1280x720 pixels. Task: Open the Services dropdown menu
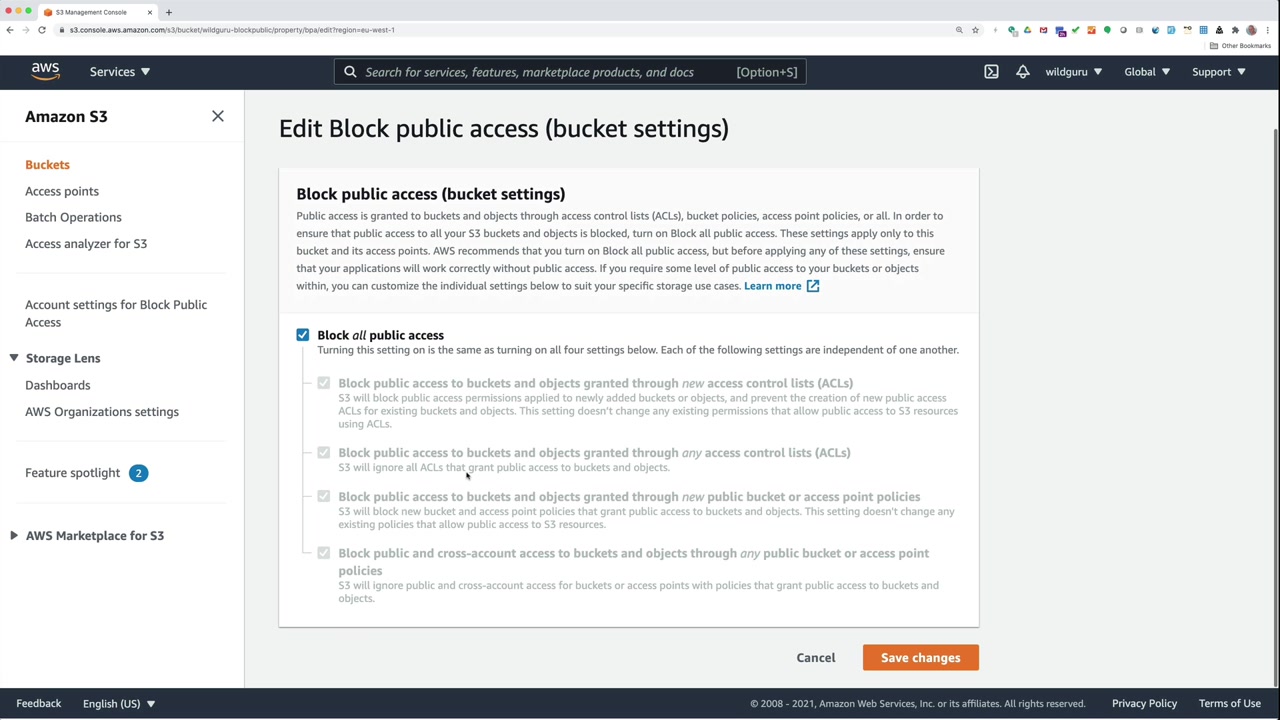point(119,72)
